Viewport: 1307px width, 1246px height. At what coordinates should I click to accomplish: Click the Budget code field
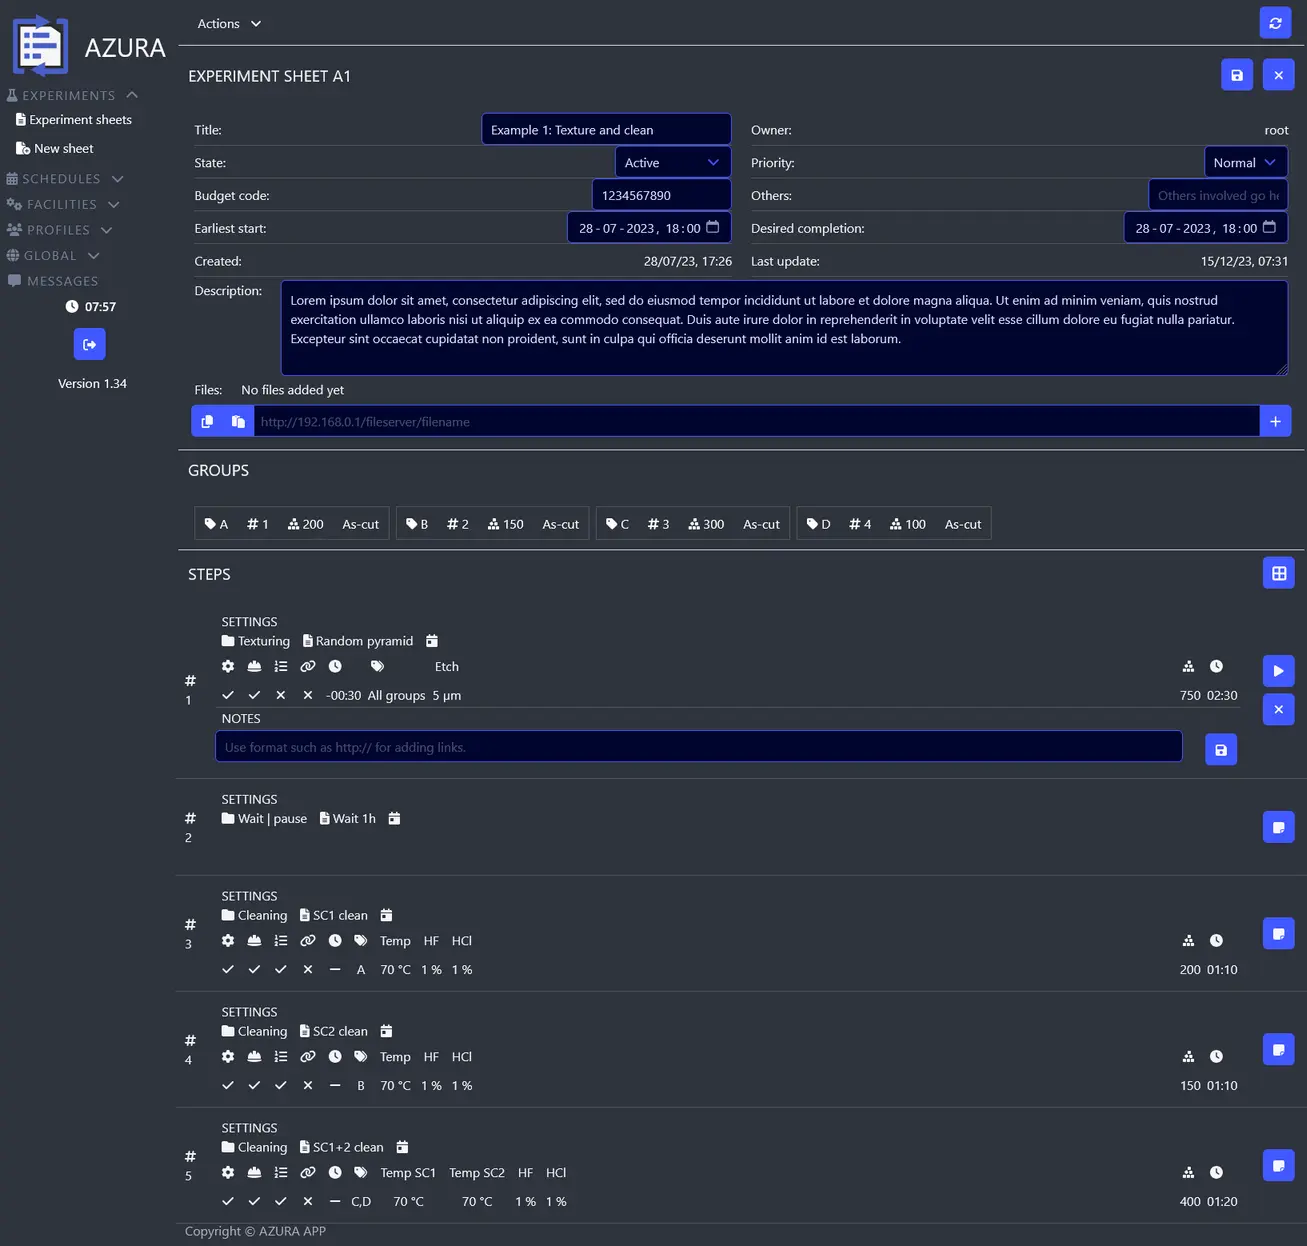point(662,195)
